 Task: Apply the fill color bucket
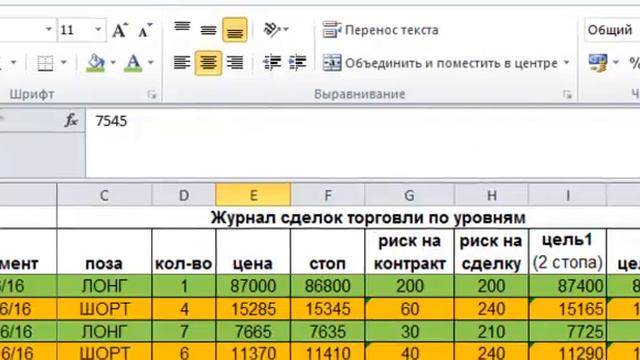(x=96, y=63)
